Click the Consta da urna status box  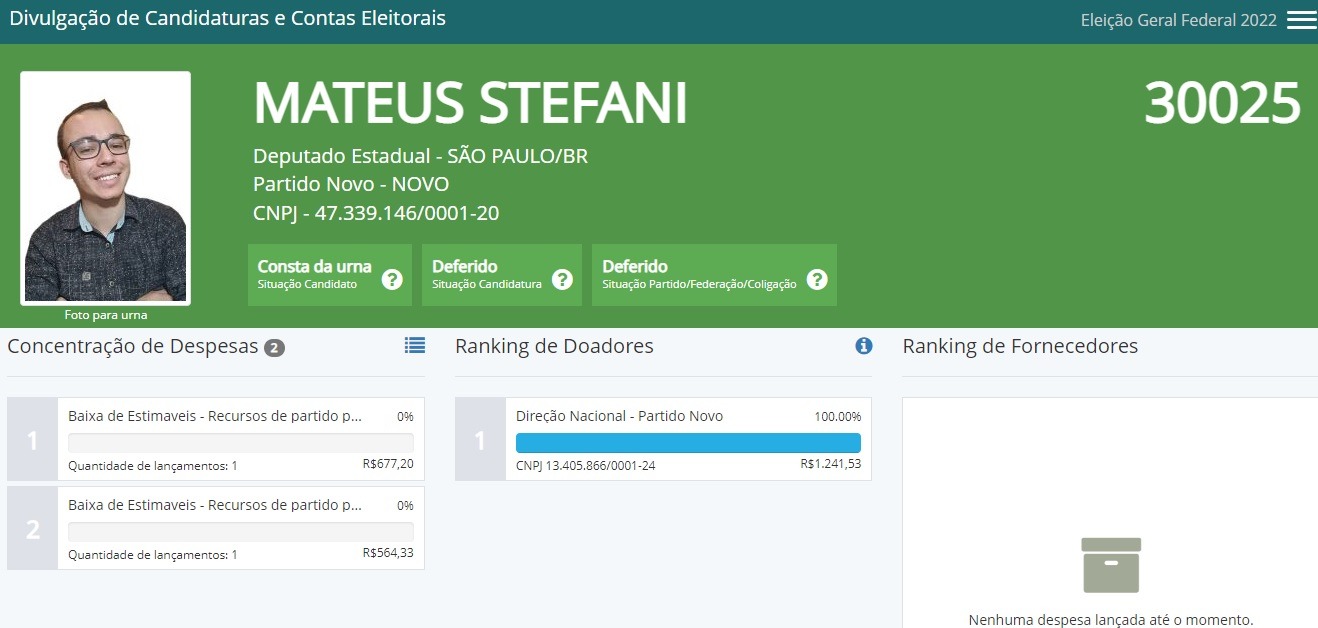(x=314, y=275)
